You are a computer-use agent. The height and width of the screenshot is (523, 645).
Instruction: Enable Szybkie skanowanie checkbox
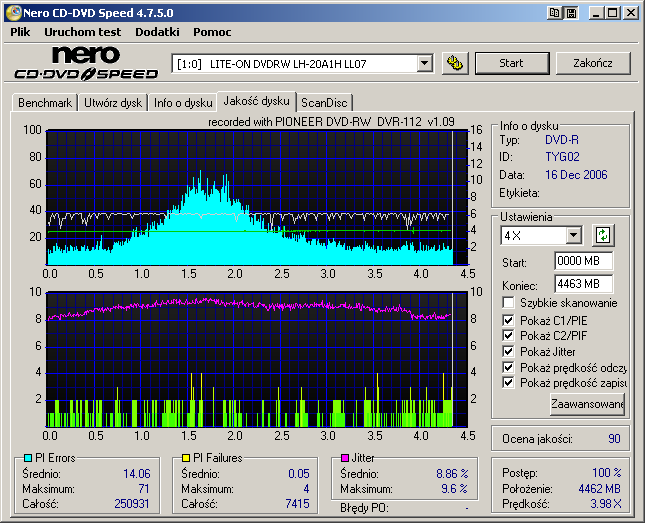508,303
